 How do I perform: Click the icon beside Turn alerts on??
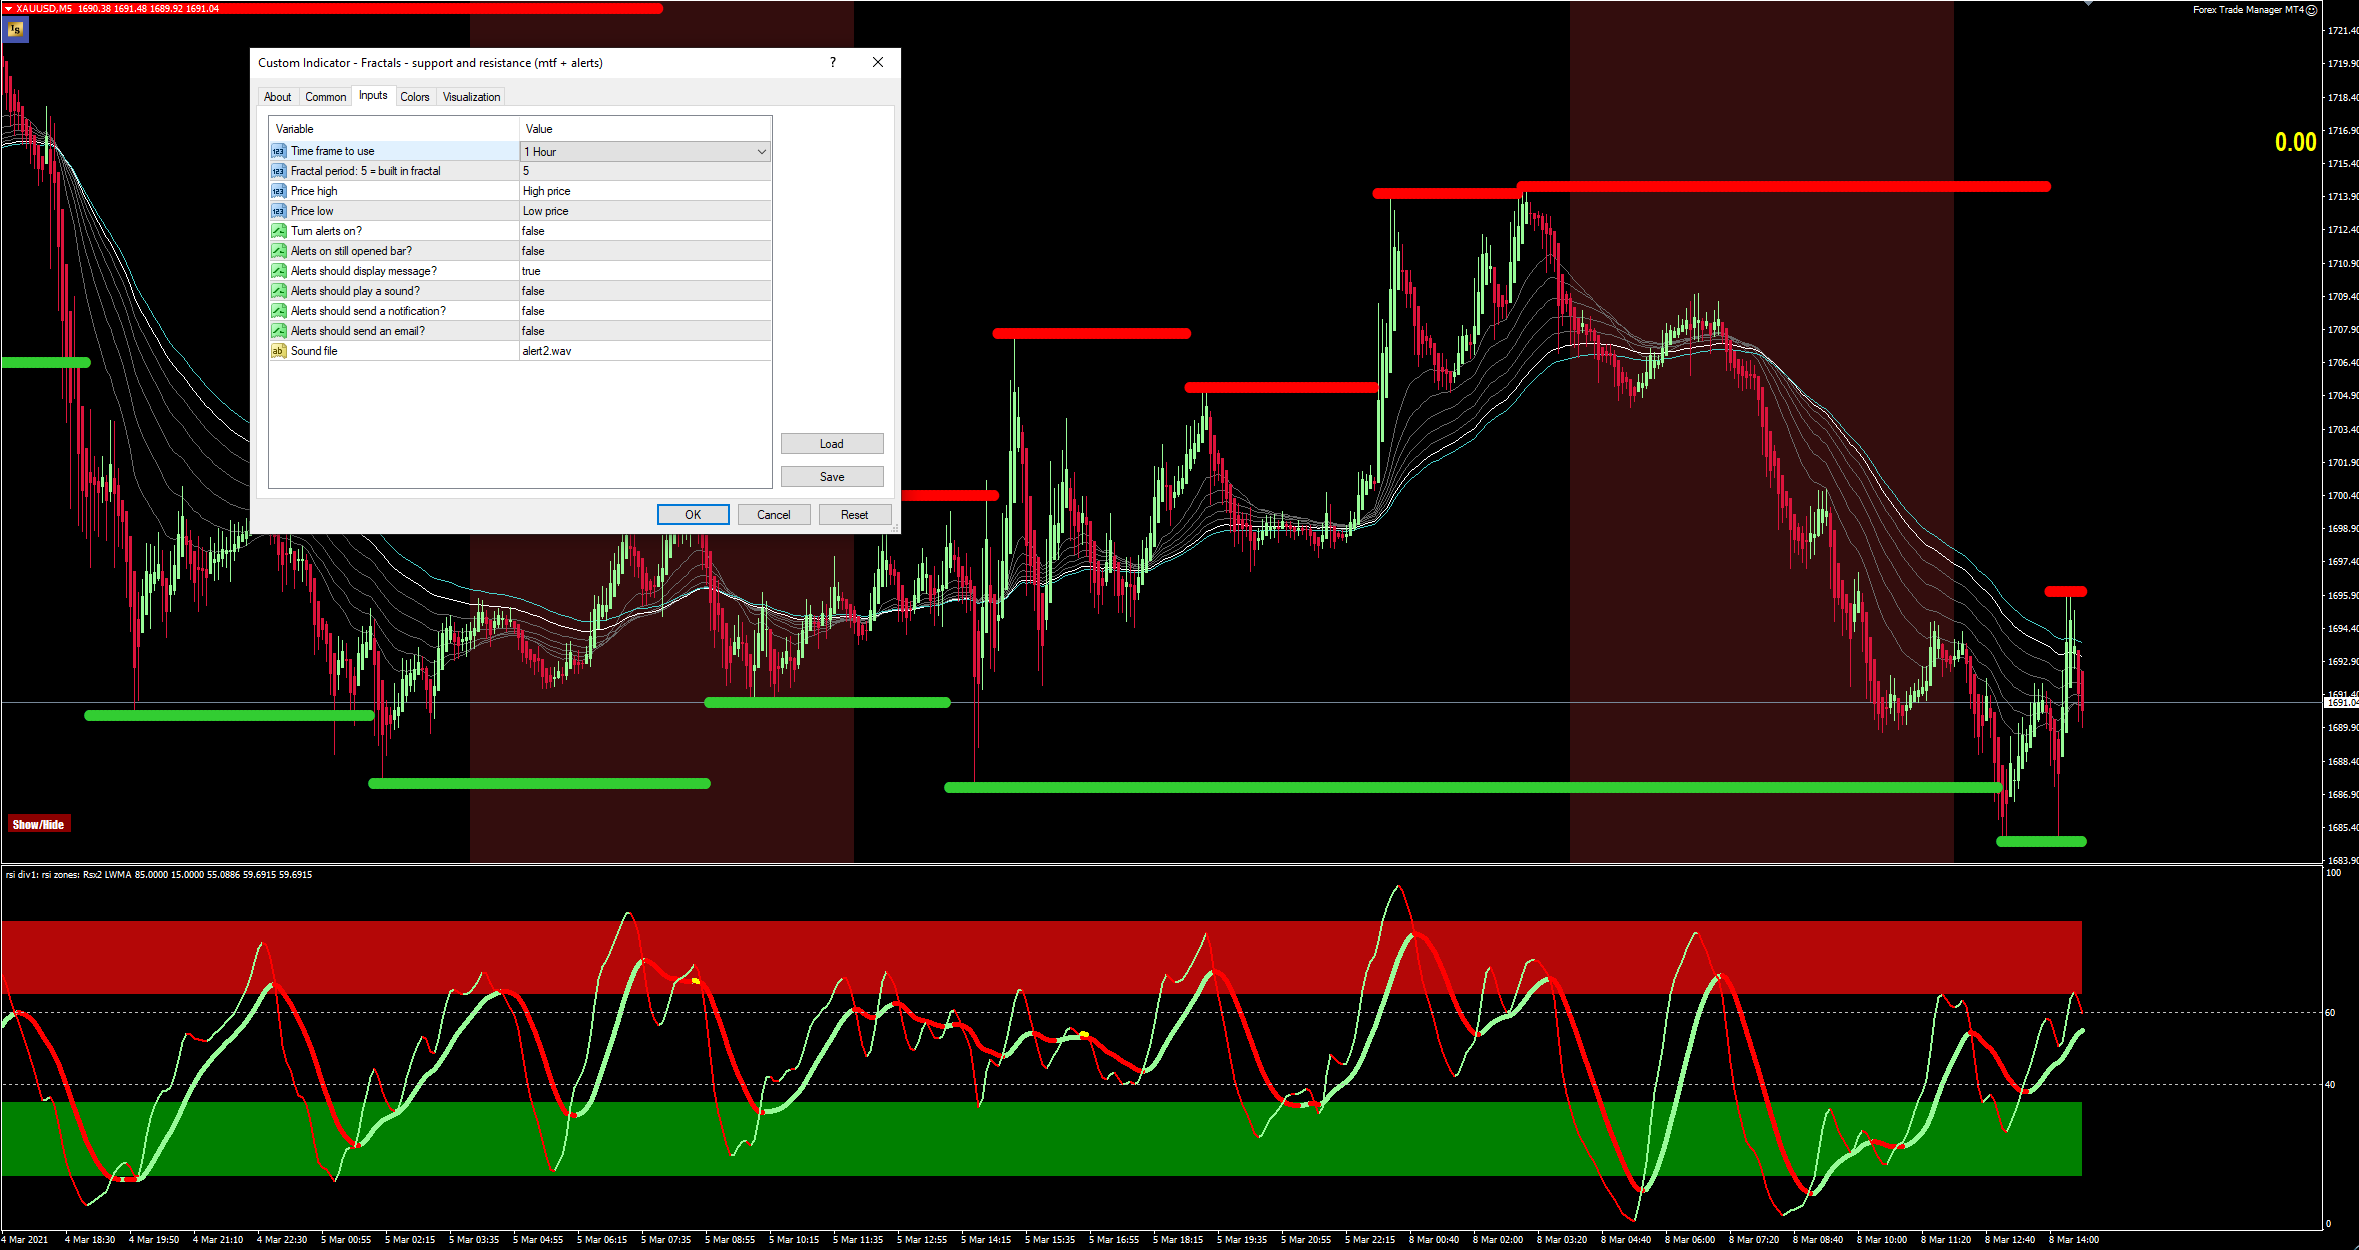tap(279, 231)
